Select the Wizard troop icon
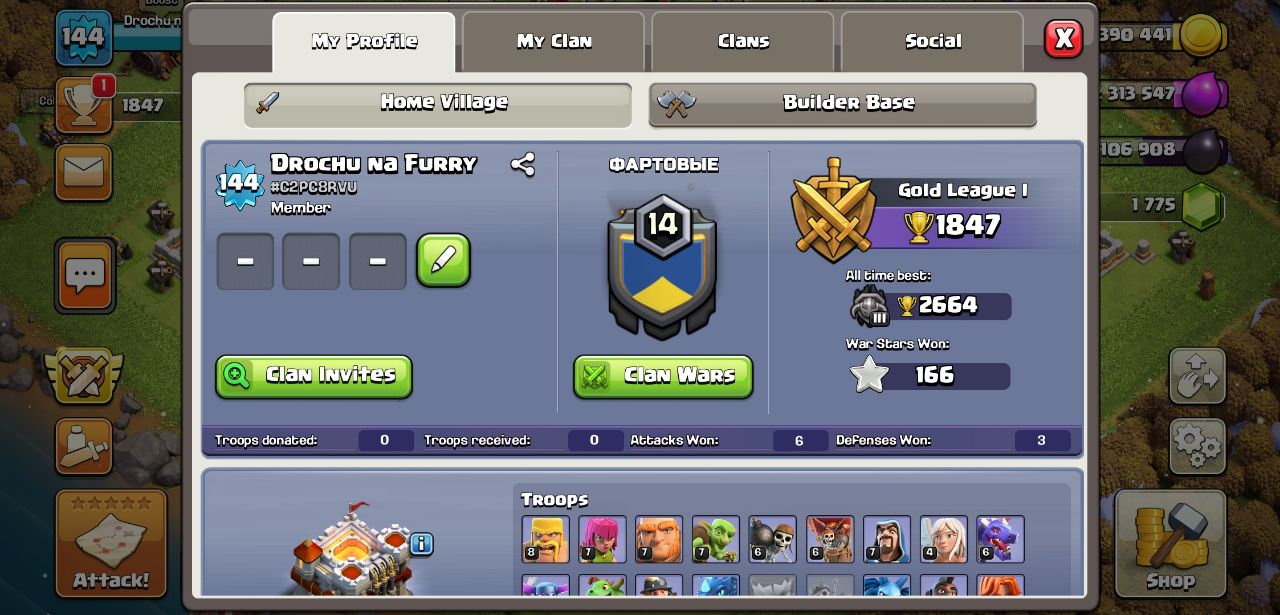Image resolution: width=1280 pixels, height=615 pixels. (x=887, y=539)
